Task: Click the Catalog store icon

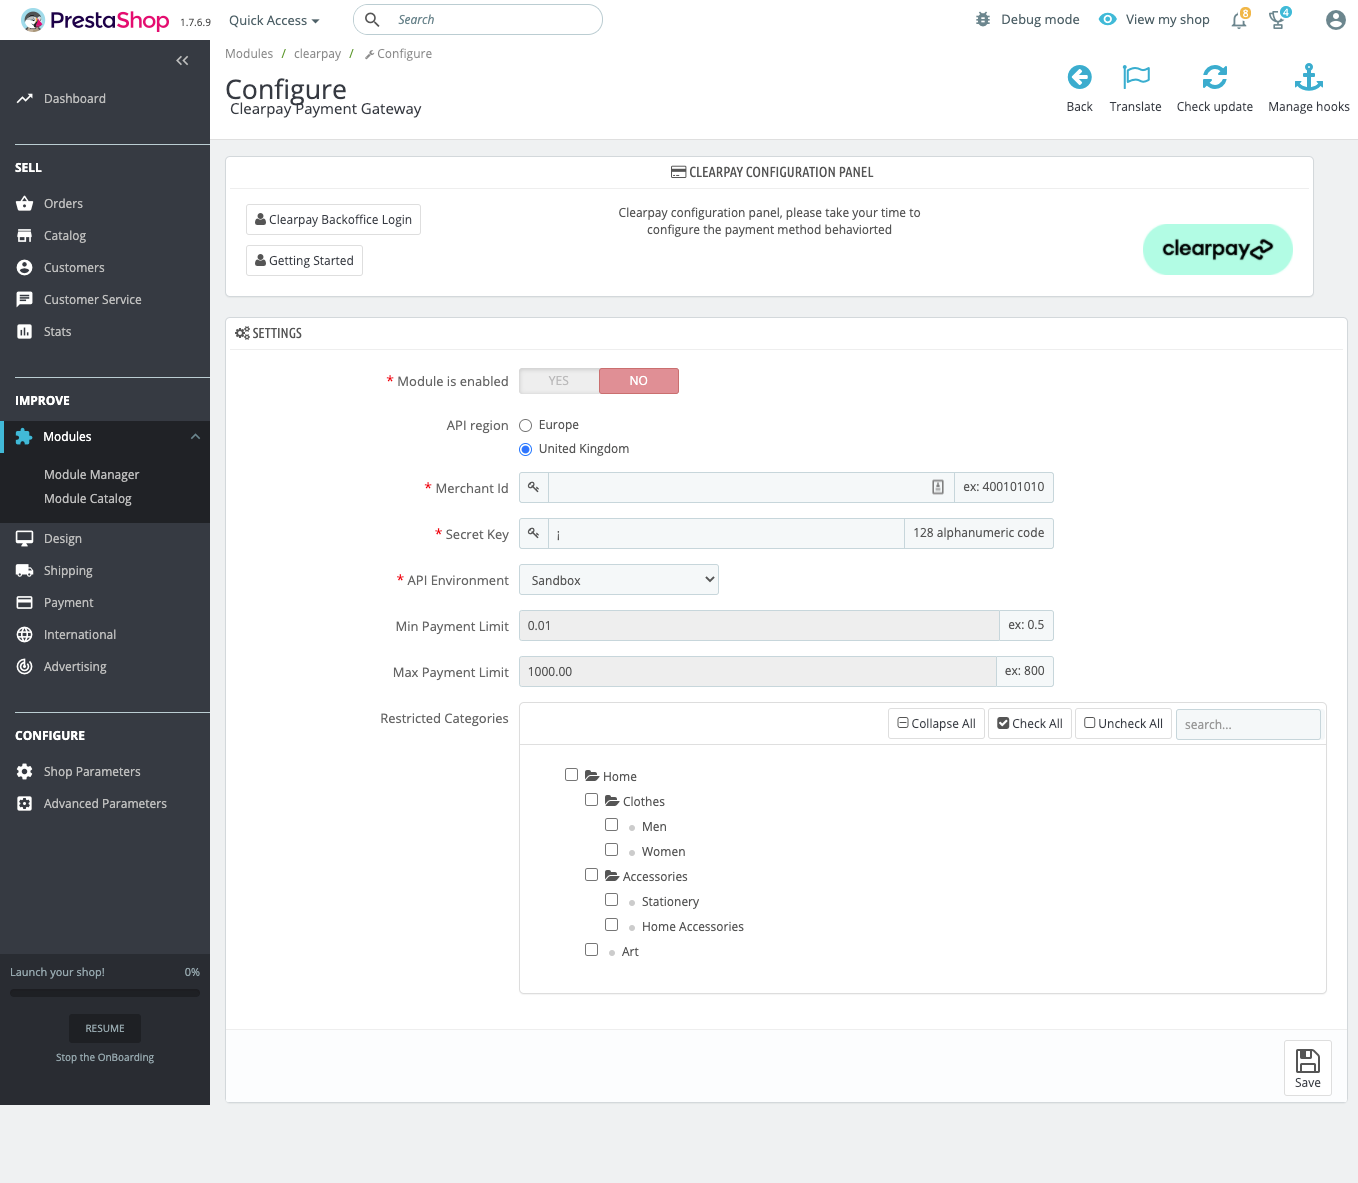Action: pos(25,236)
